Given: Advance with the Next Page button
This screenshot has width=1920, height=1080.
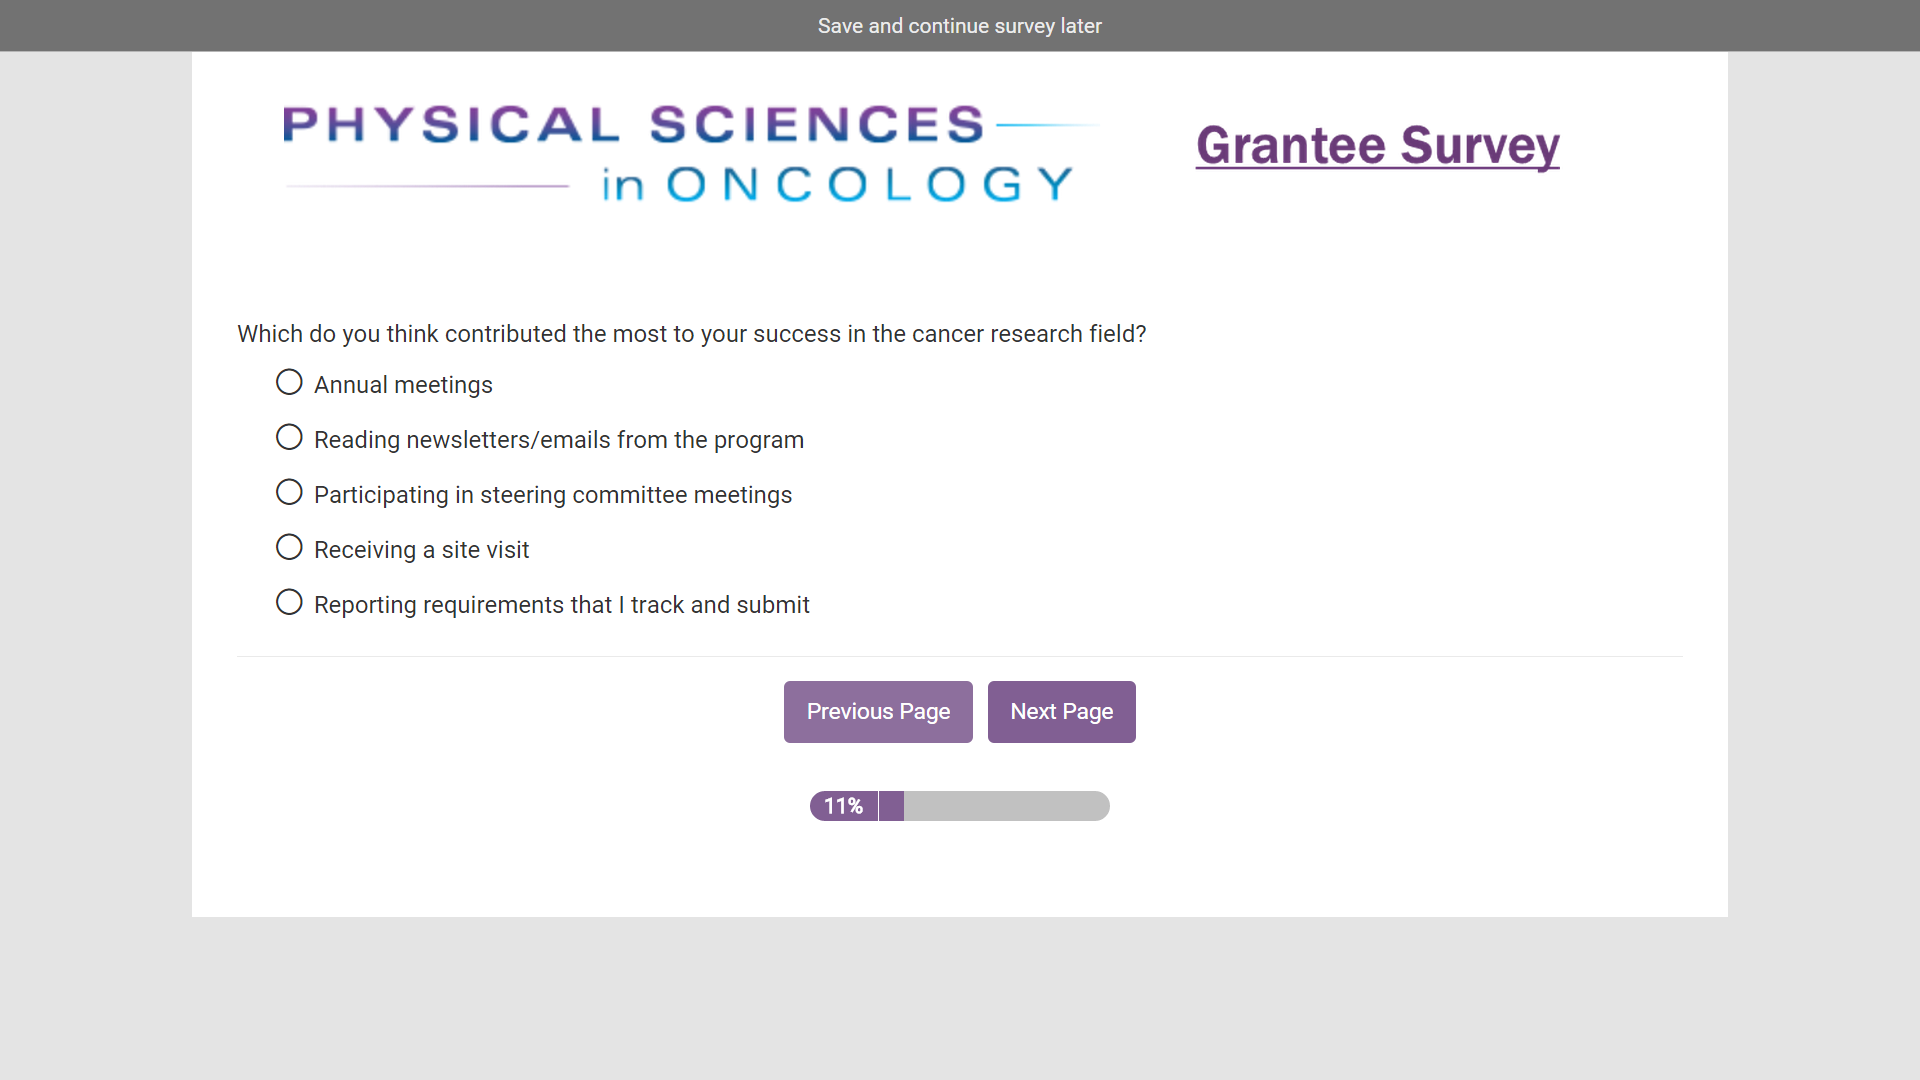Looking at the screenshot, I should click(x=1061, y=712).
